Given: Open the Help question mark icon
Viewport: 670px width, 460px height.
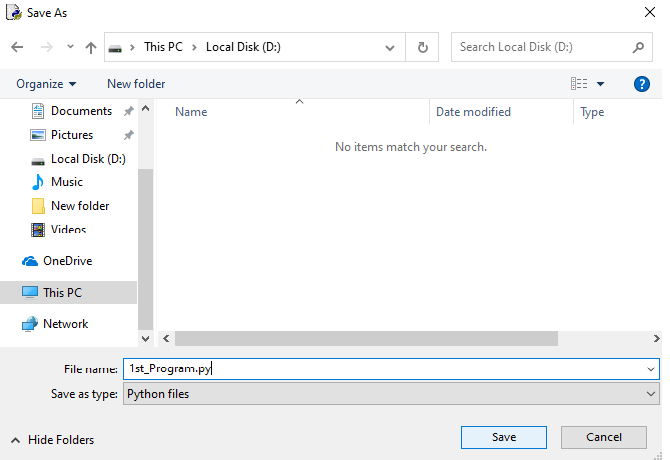Looking at the screenshot, I should tap(642, 84).
